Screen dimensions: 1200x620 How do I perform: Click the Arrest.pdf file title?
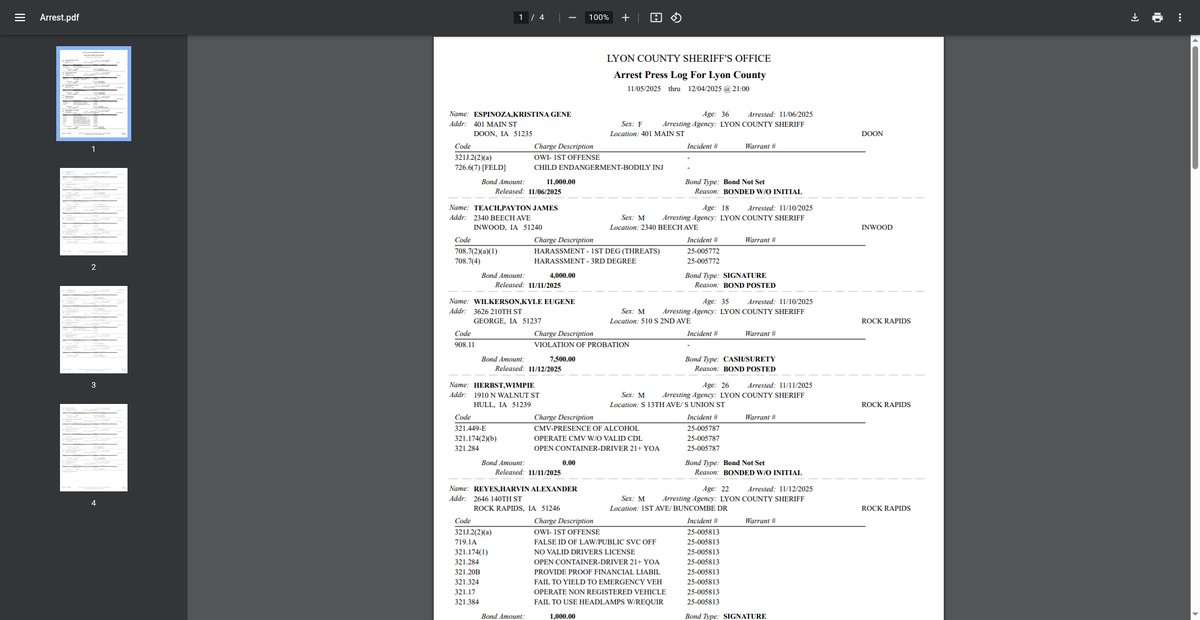click(60, 18)
